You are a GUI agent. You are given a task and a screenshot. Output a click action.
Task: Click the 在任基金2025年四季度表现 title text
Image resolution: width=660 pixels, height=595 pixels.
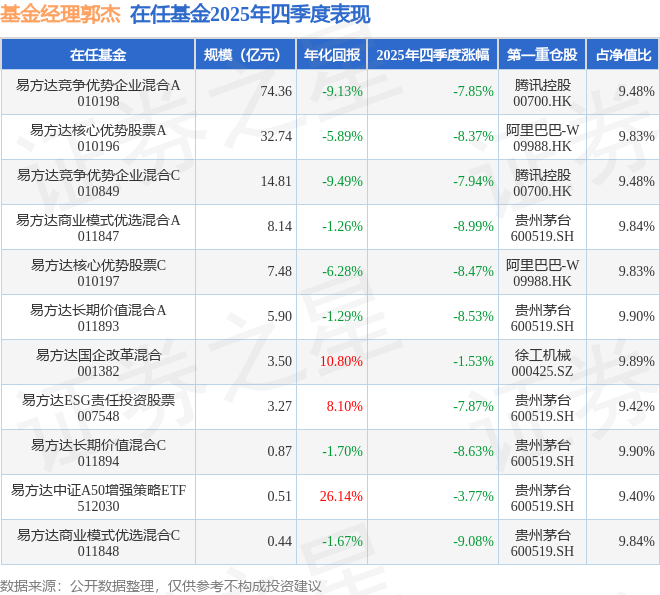pos(250,14)
